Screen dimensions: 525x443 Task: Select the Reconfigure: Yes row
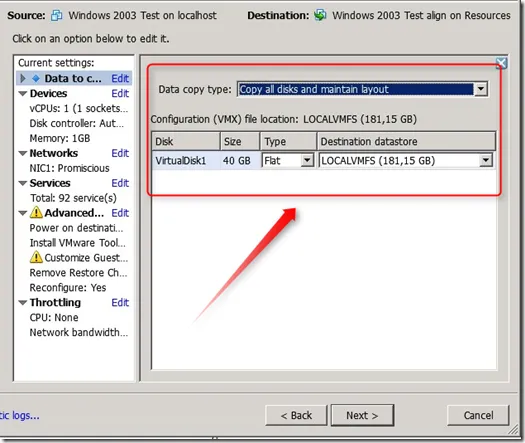(x=68, y=287)
